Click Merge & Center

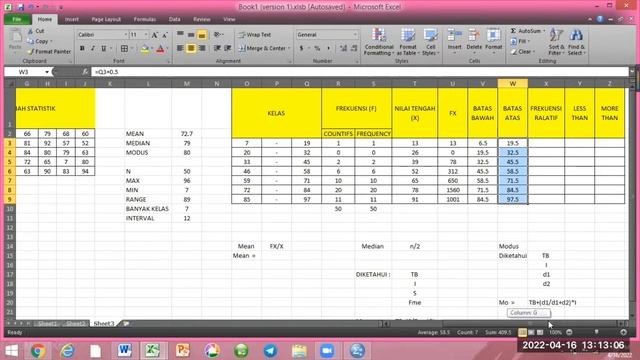click(x=262, y=49)
